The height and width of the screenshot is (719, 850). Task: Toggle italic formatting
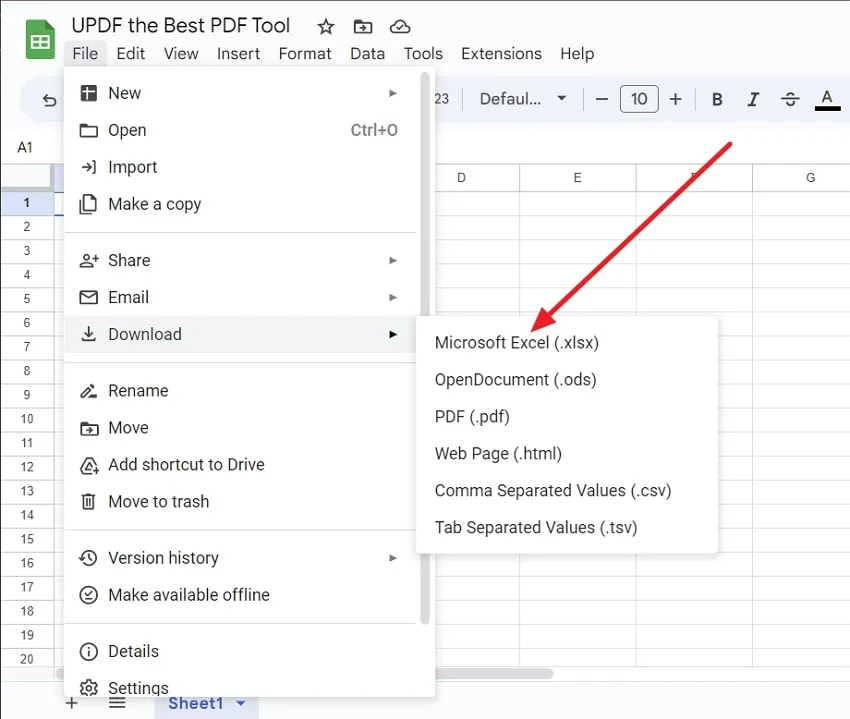tap(753, 99)
